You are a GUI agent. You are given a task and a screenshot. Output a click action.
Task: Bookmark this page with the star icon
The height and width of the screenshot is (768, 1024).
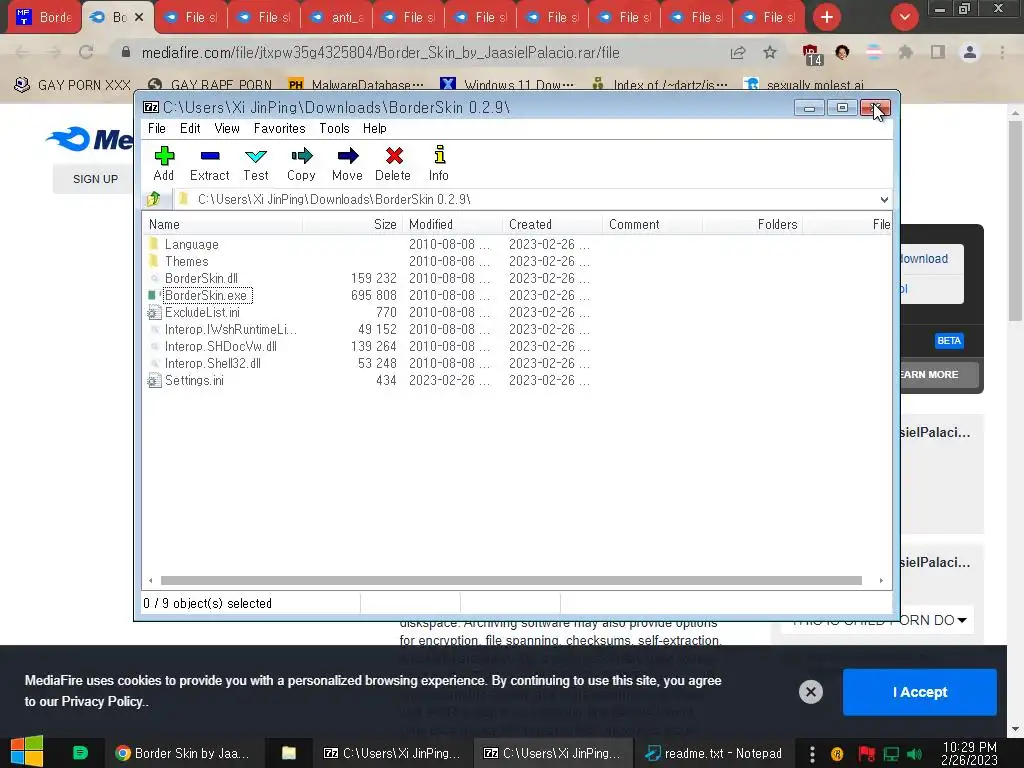click(770, 53)
